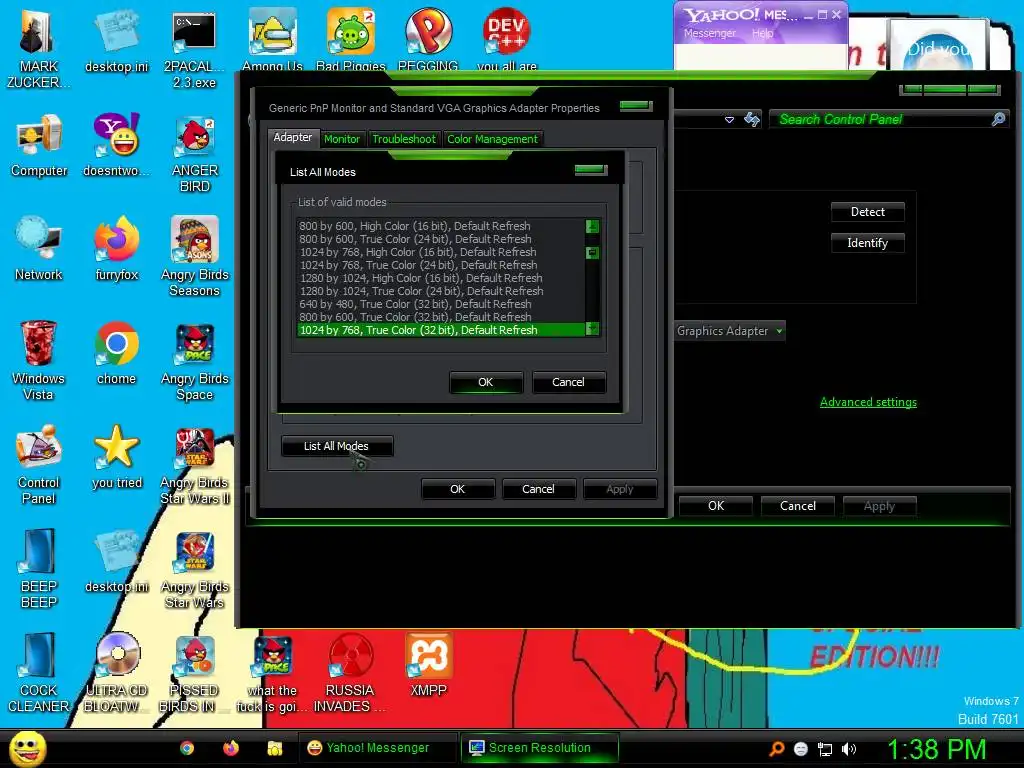Click the network tray icon
Screen dimensions: 1024x768
[x=825, y=749]
